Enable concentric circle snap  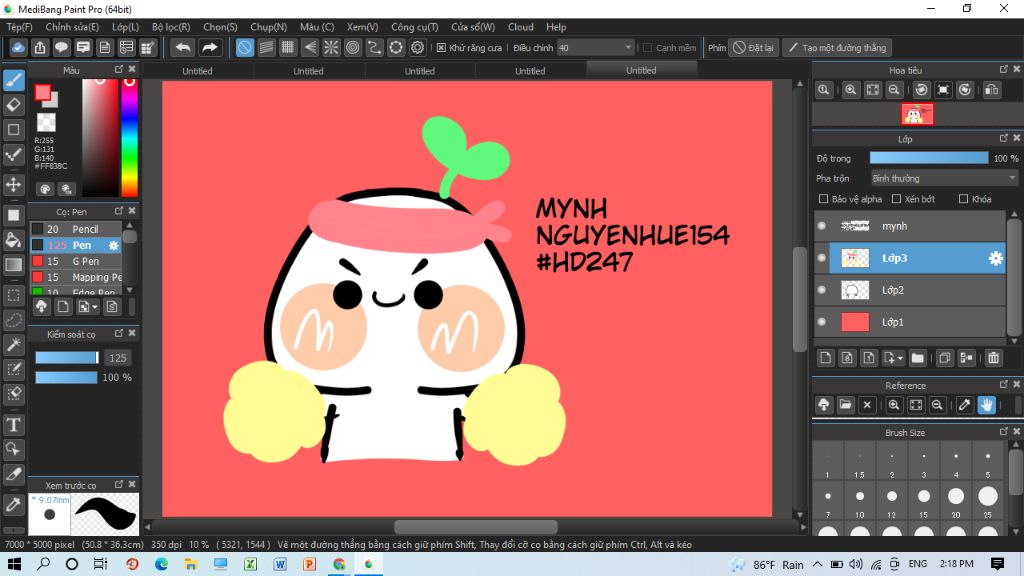pos(353,48)
